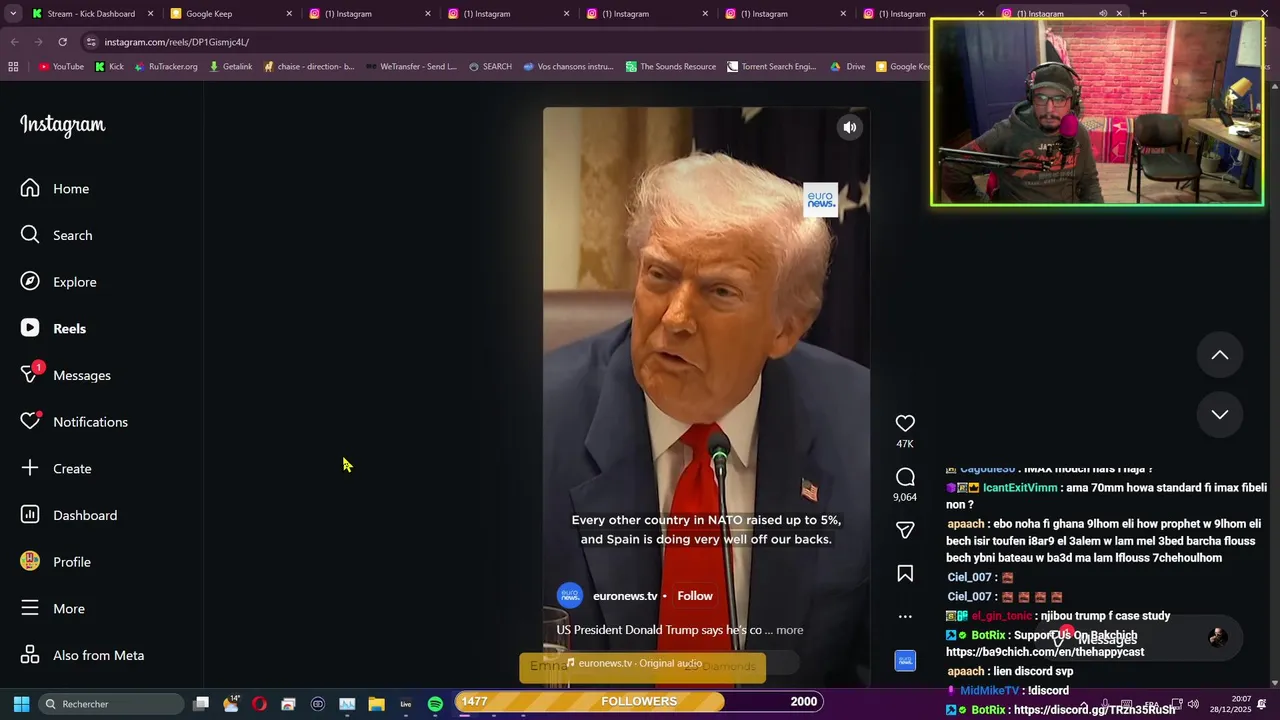The height and width of the screenshot is (720, 1280).
Task: Go to the previous reel with up chevron
Action: pyautogui.click(x=1220, y=355)
